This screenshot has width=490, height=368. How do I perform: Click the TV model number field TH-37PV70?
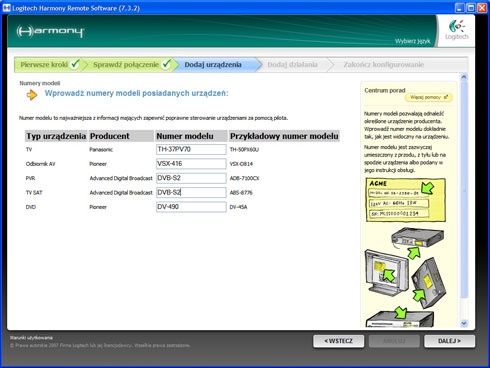[191, 149]
